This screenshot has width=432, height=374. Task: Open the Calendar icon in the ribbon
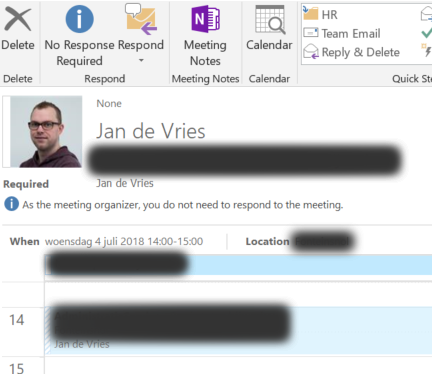(x=270, y=20)
